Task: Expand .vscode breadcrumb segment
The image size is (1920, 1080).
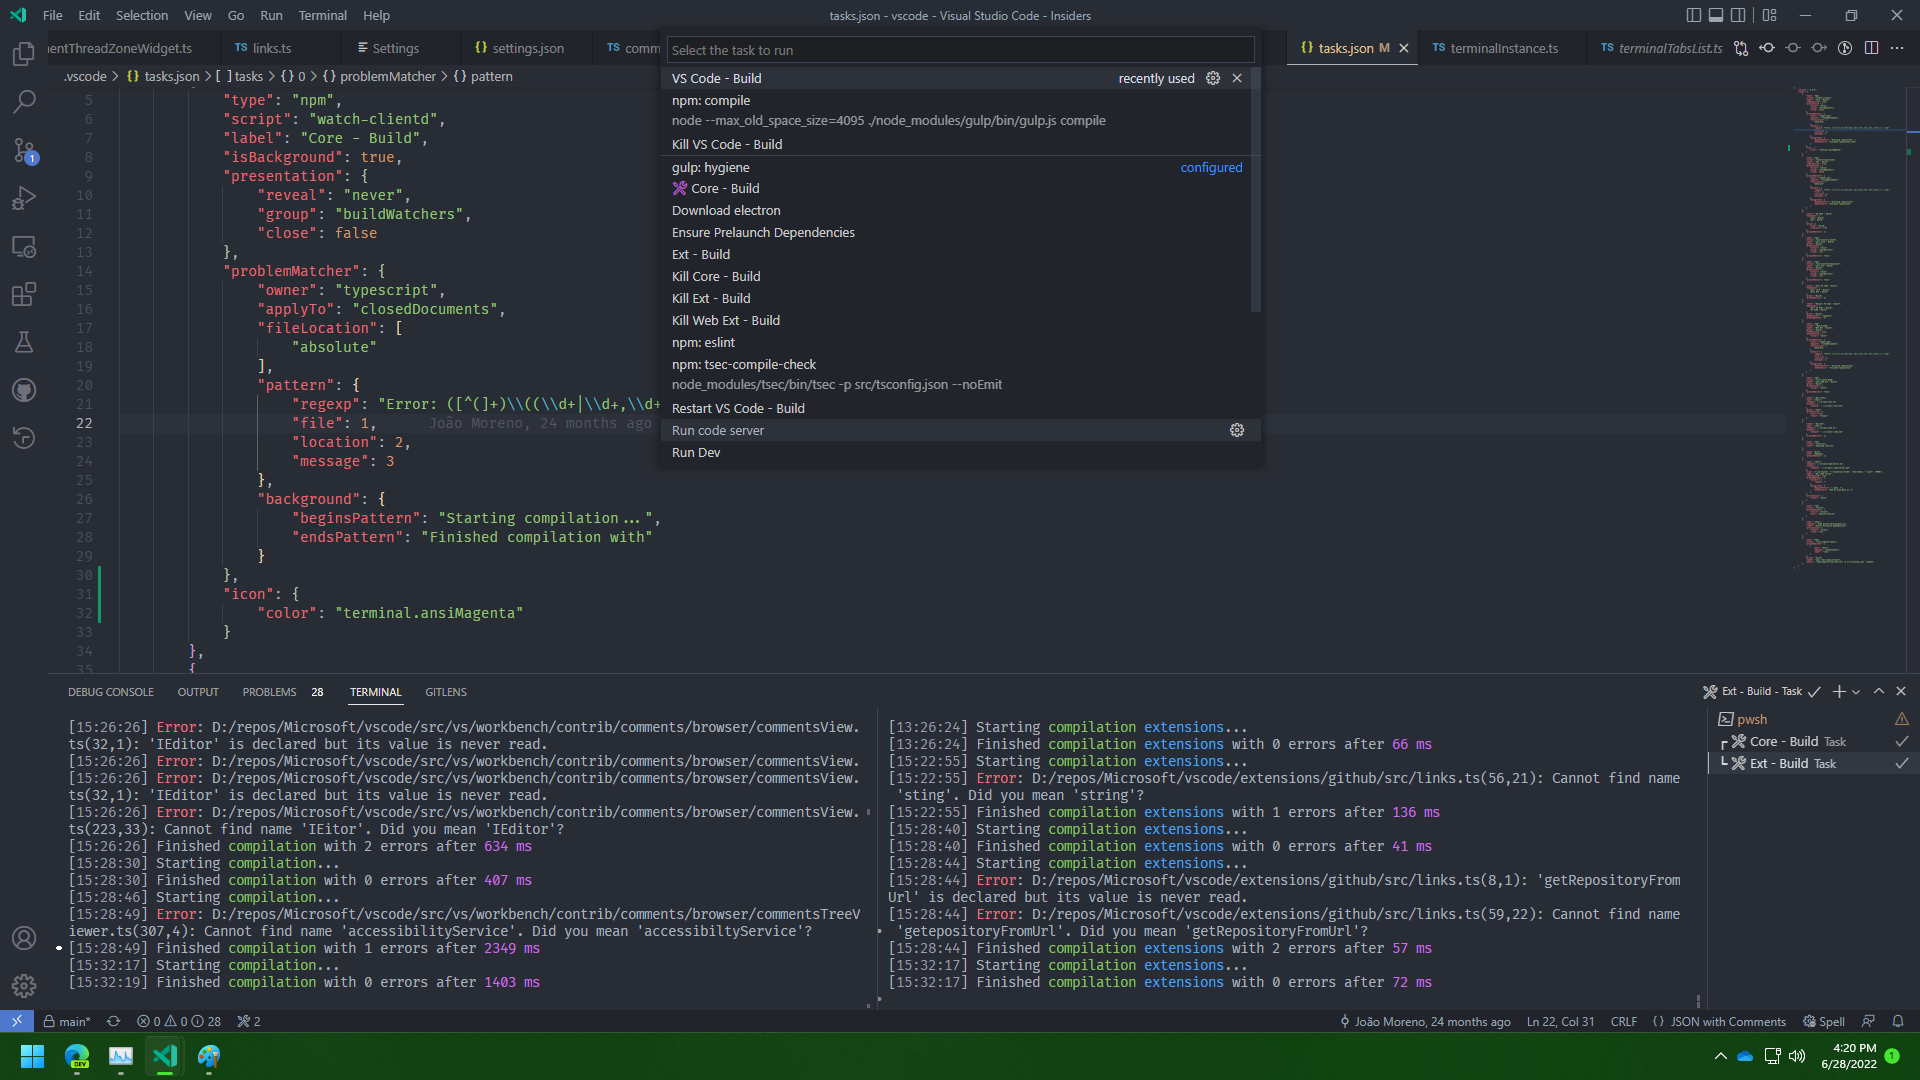Action: click(85, 76)
